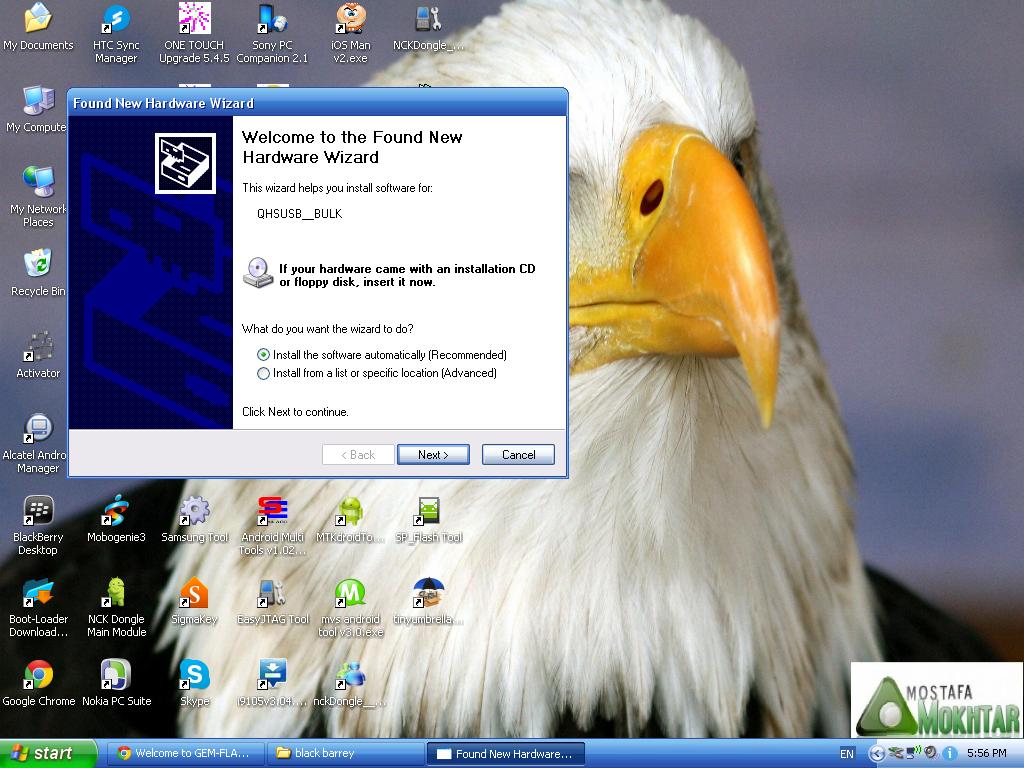Click Next in hardware wizard

tap(433, 455)
